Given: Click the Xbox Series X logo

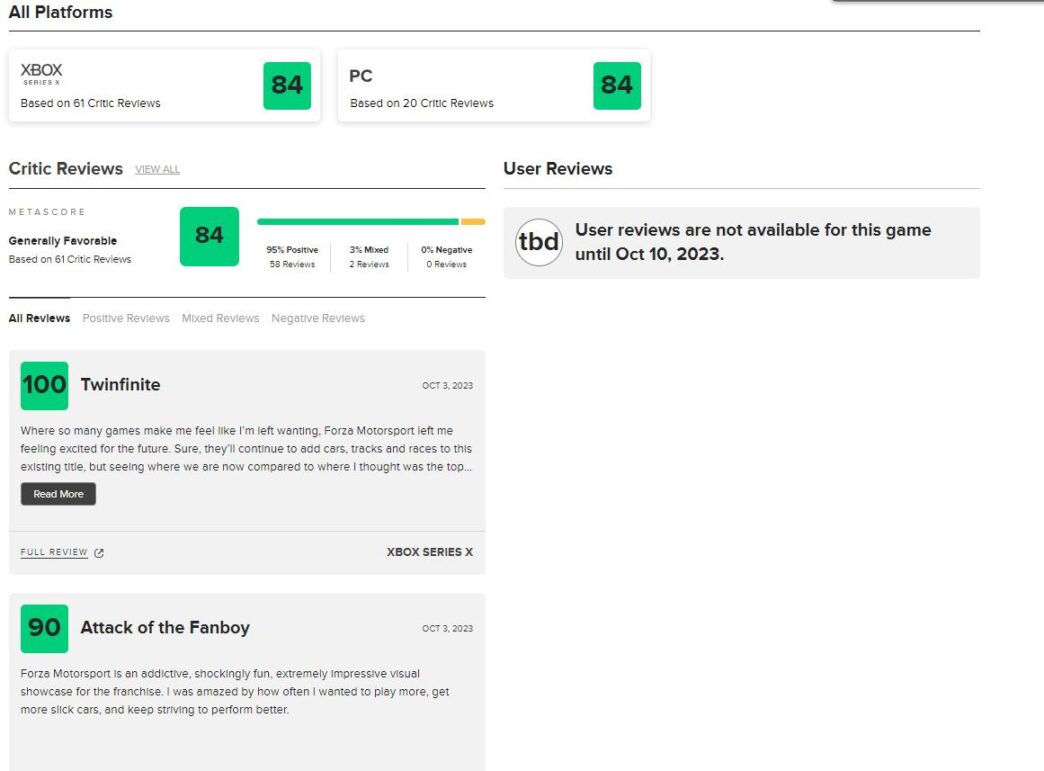Looking at the screenshot, I should (41, 73).
